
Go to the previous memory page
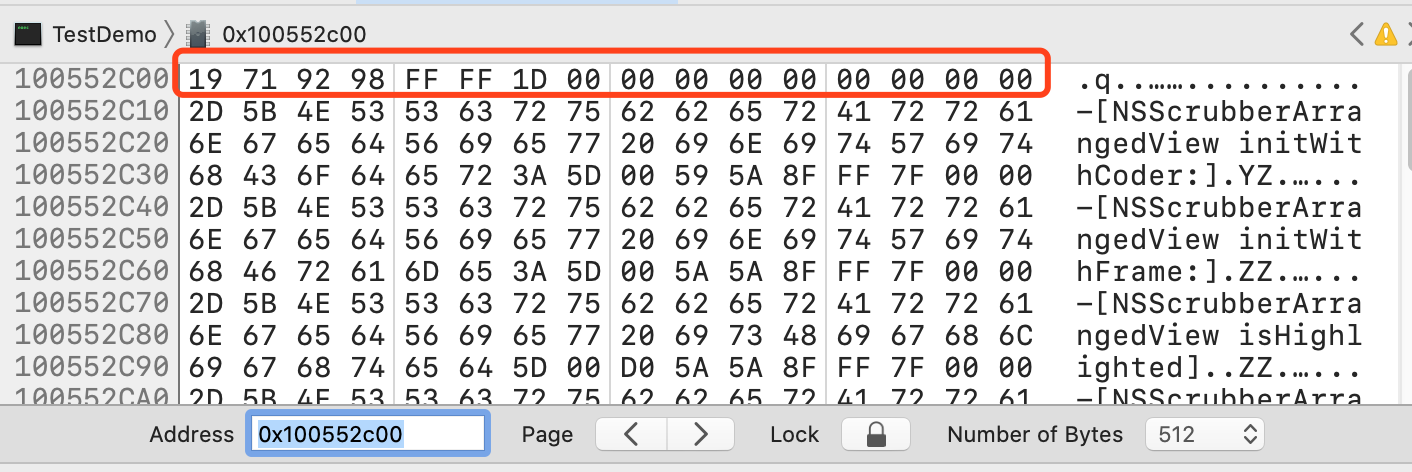tap(631, 434)
